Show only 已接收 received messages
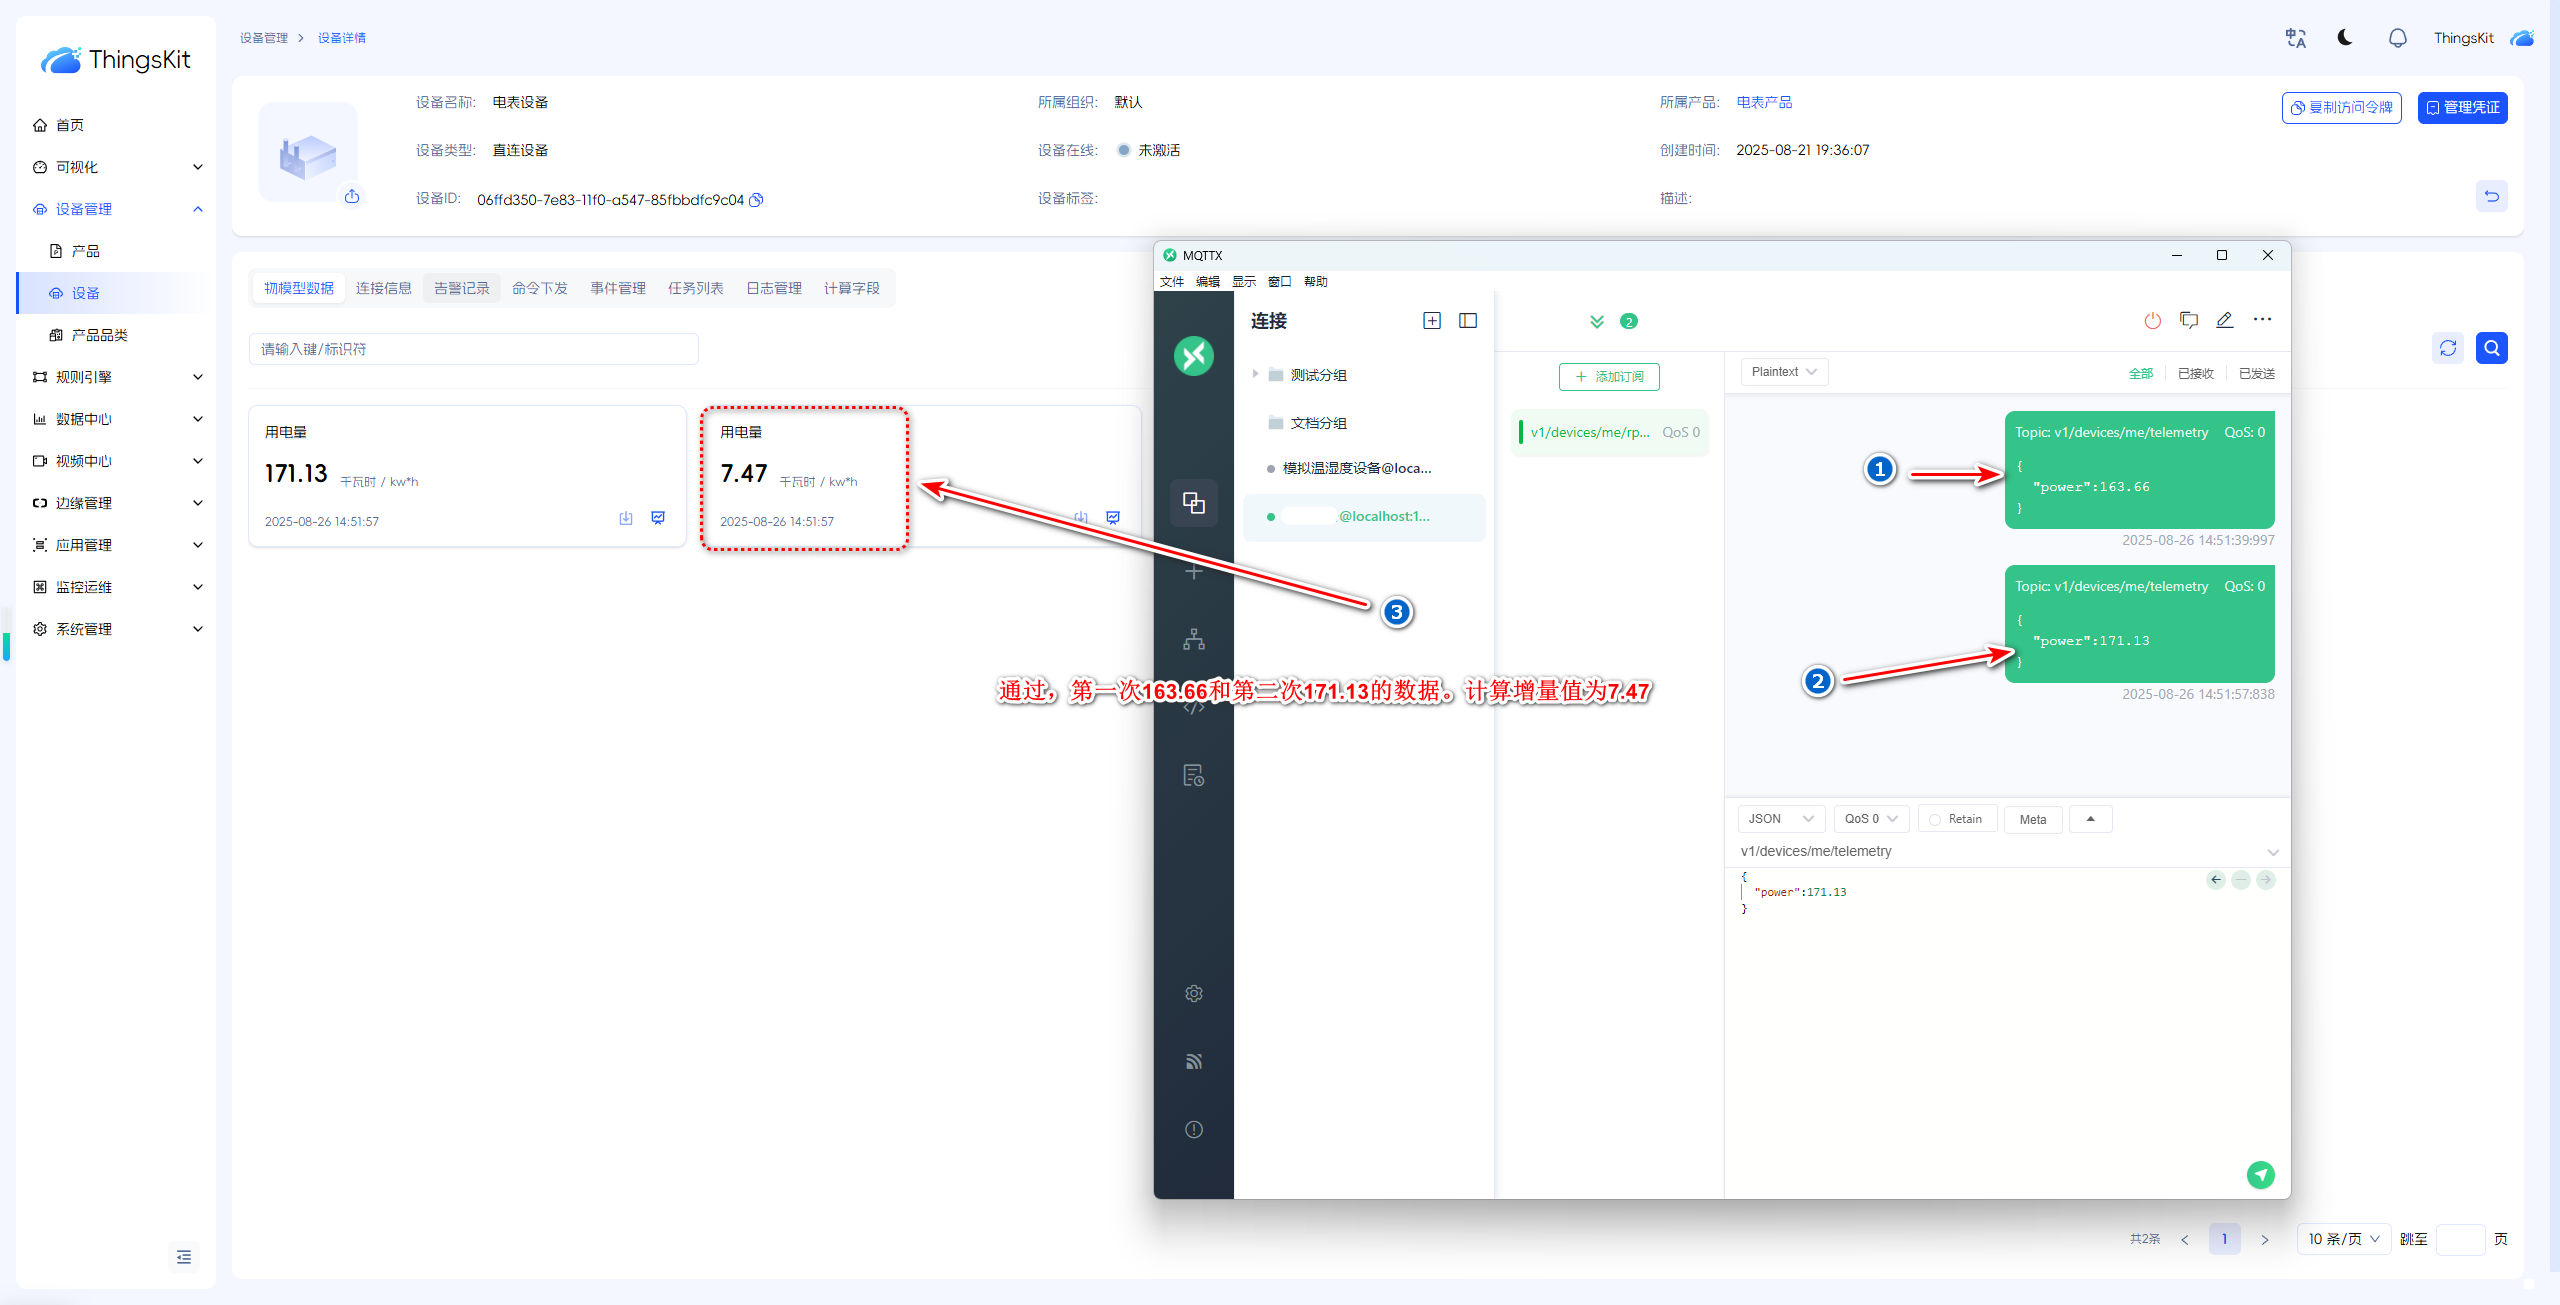Image resolution: width=2560 pixels, height=1305 pixels. click(2195, 373)
